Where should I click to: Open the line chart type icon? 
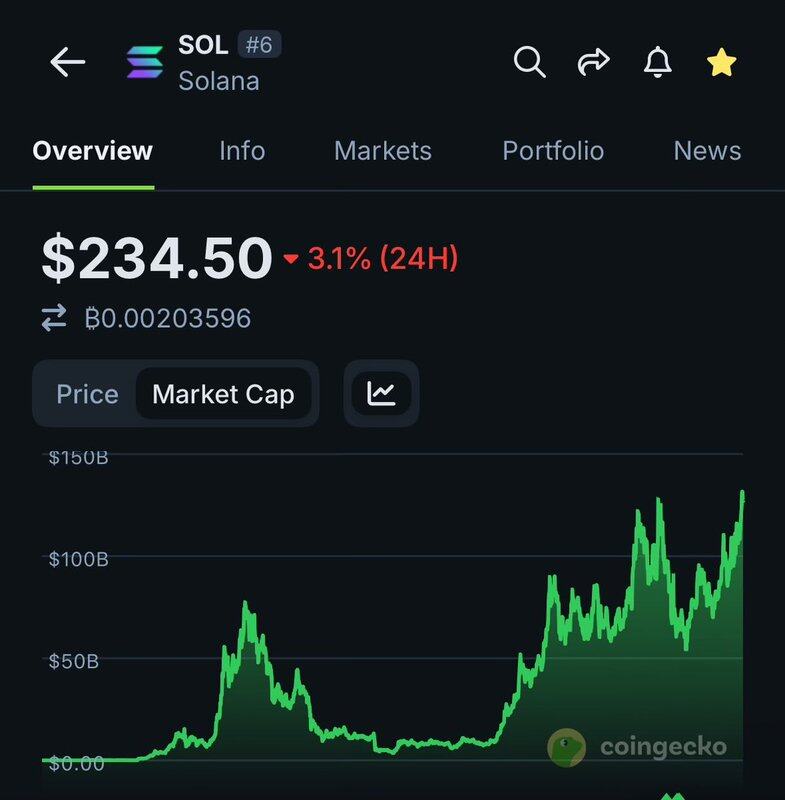point(382,393)
